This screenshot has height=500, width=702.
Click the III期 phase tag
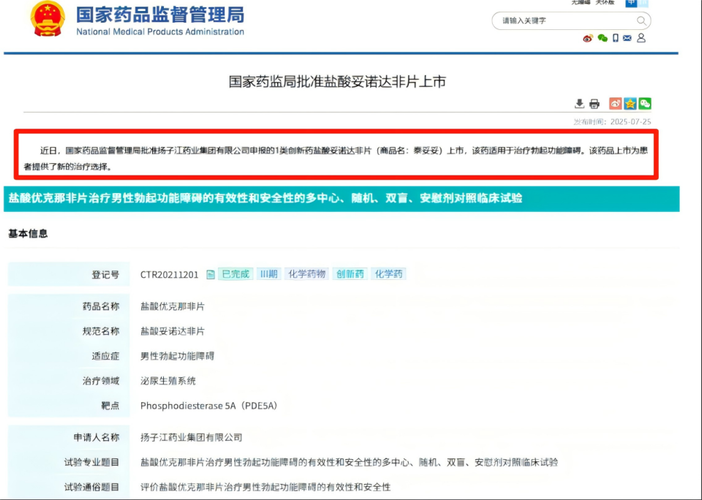pyautogui.click(x=269, y=274)
